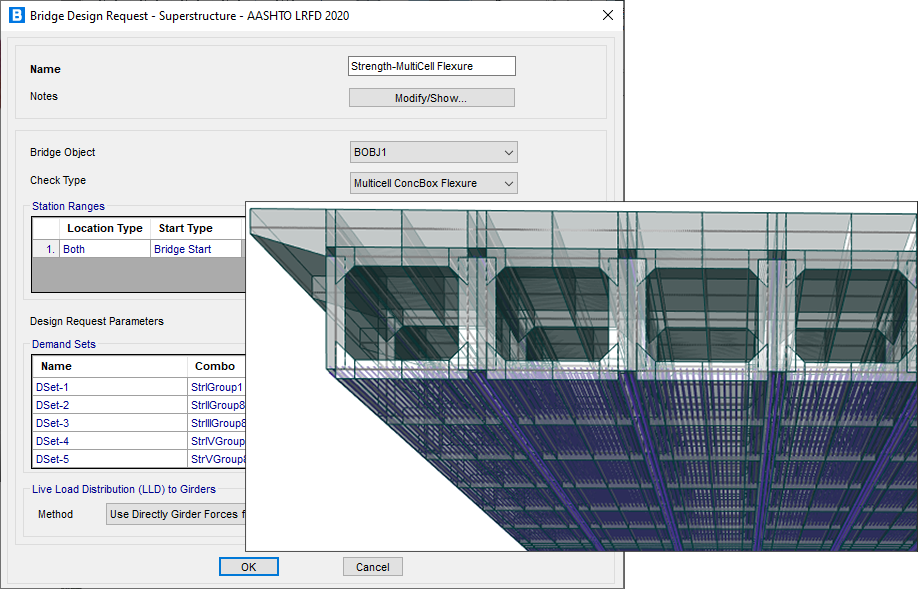Click the Bridge Design app icon in title bar
The image size is (918, 589).
pos(16,16)
